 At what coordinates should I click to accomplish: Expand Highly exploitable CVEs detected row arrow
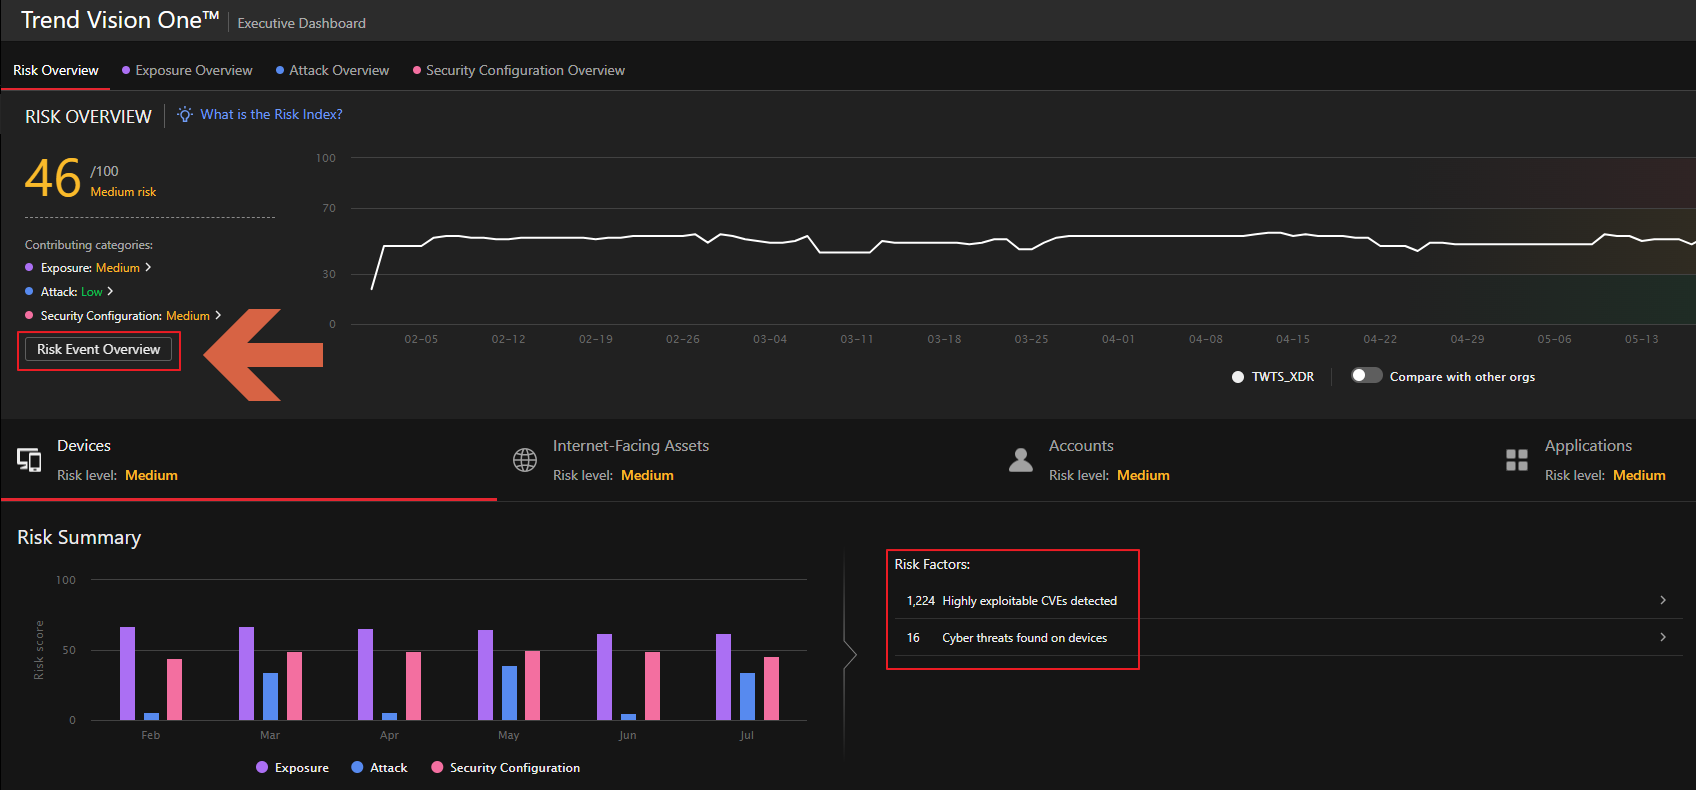point(1663,600)
